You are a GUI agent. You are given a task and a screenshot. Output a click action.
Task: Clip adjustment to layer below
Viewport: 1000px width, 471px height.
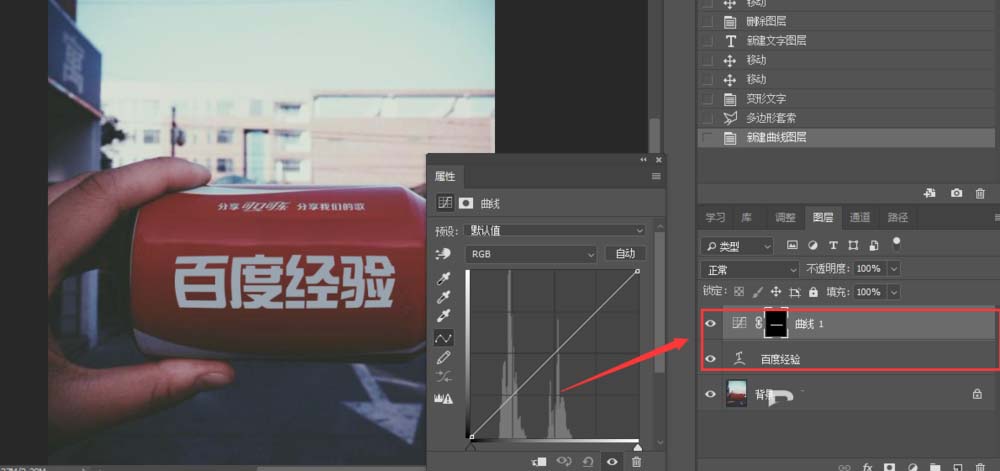point(540,461)
